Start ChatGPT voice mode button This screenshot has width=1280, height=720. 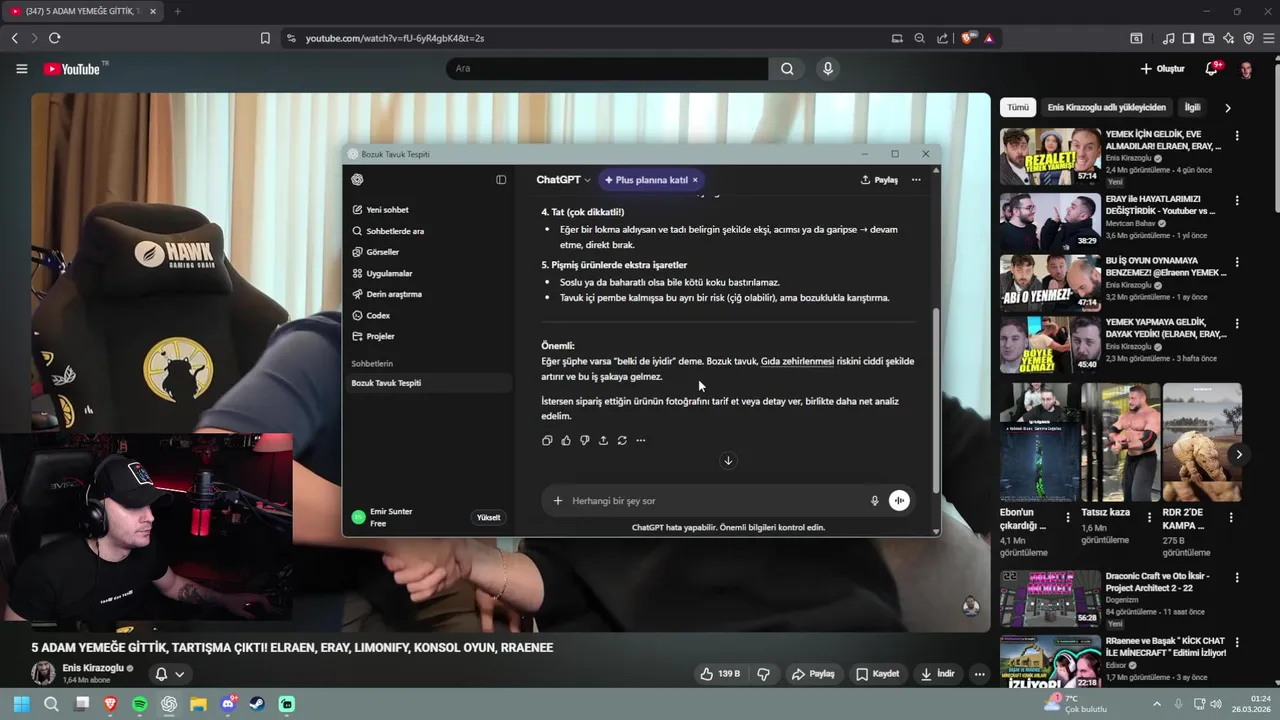click(899, 501)
